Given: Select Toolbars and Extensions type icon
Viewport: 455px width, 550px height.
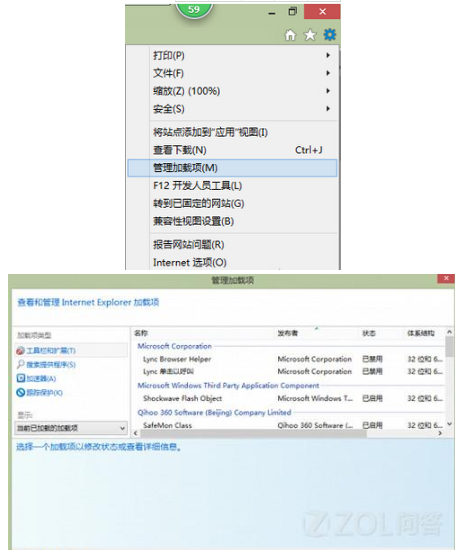Looking at the screenshot, I should coord(20,350).
